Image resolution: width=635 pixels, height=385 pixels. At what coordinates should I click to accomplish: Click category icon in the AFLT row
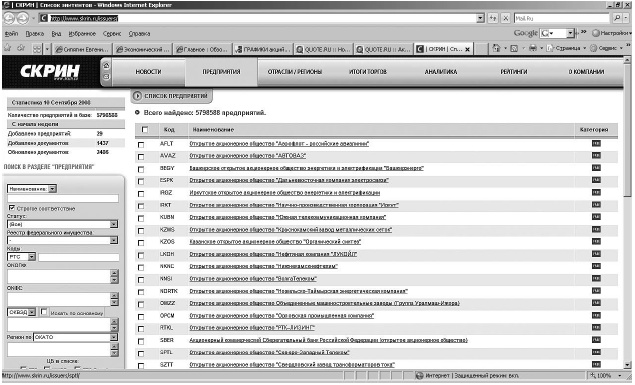[x=596, y=144]
